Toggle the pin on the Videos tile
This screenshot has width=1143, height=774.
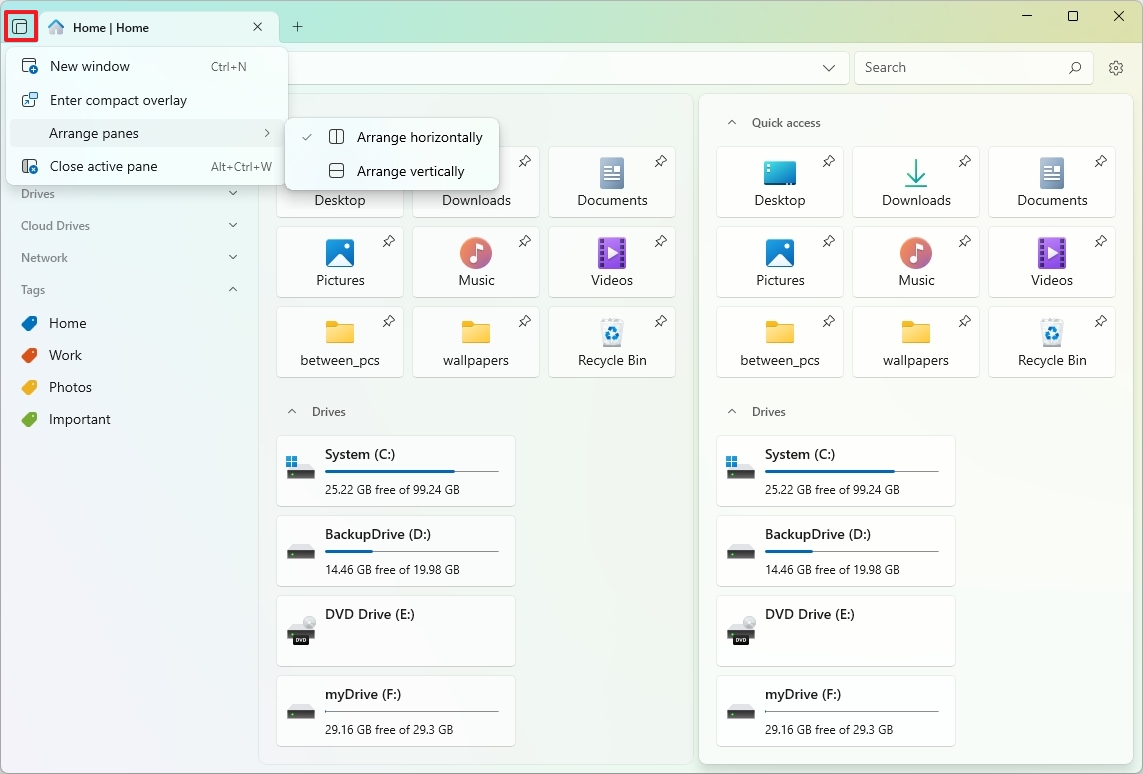point(660,241)
